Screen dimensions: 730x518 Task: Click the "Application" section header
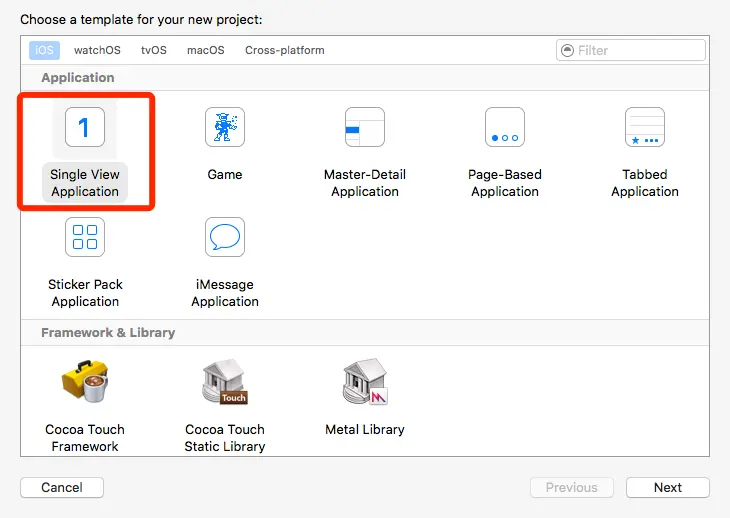78,78
